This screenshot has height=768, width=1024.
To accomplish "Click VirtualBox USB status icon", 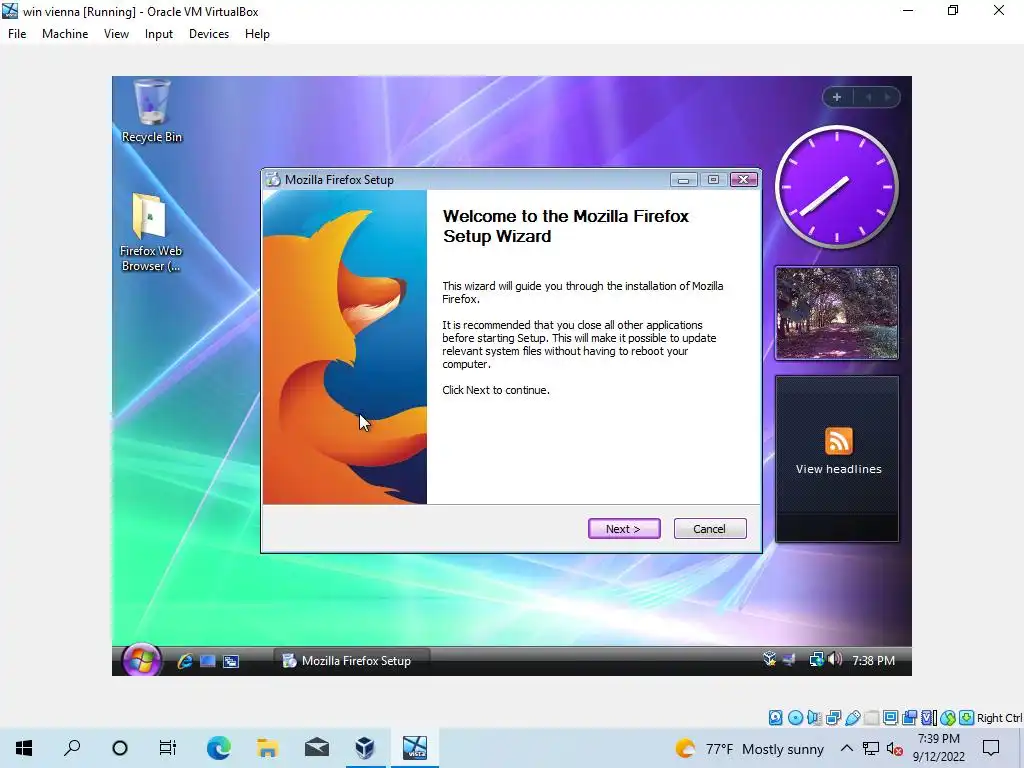I will point(853,718).
